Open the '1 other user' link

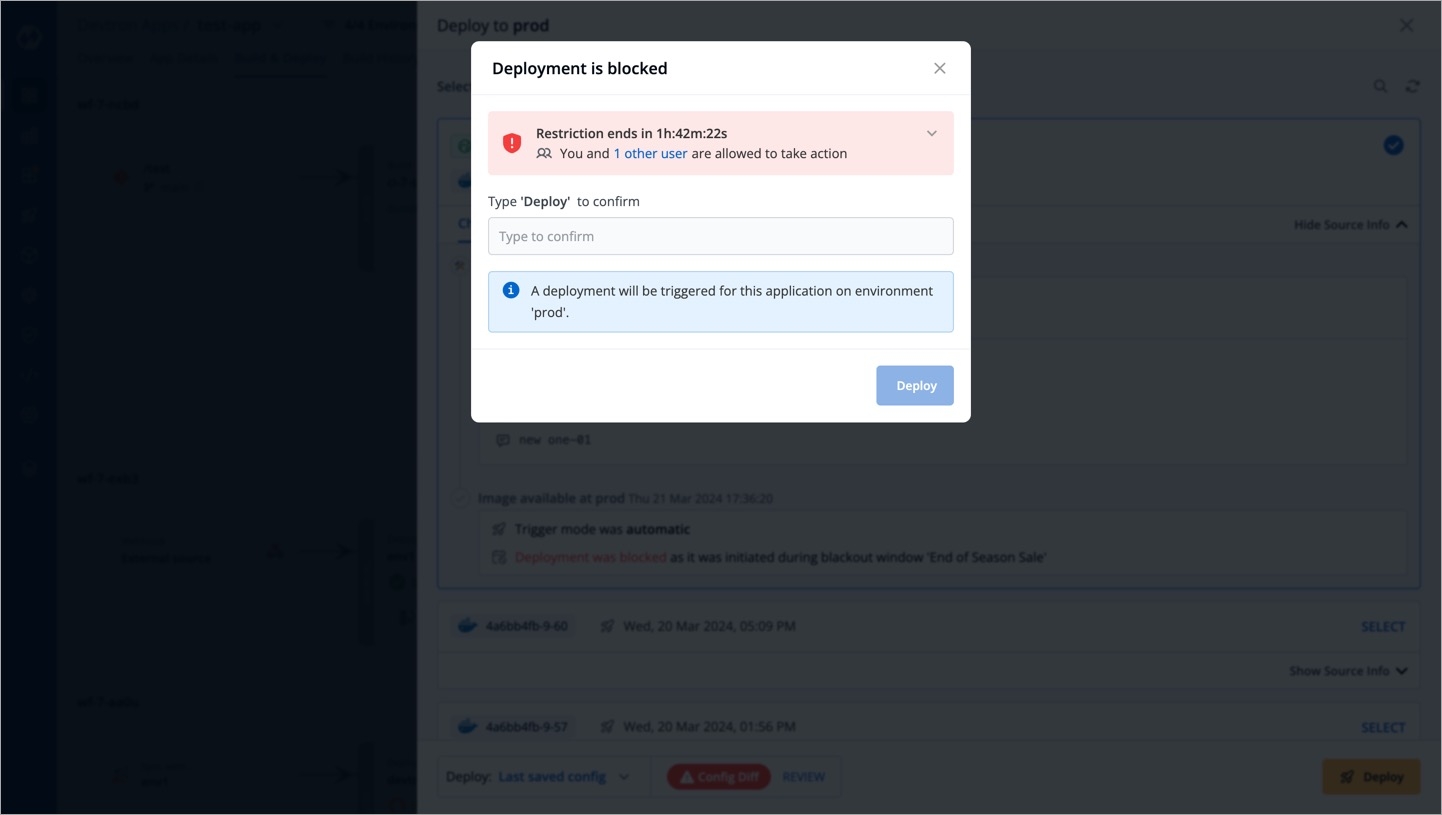(x=650, y=153)
